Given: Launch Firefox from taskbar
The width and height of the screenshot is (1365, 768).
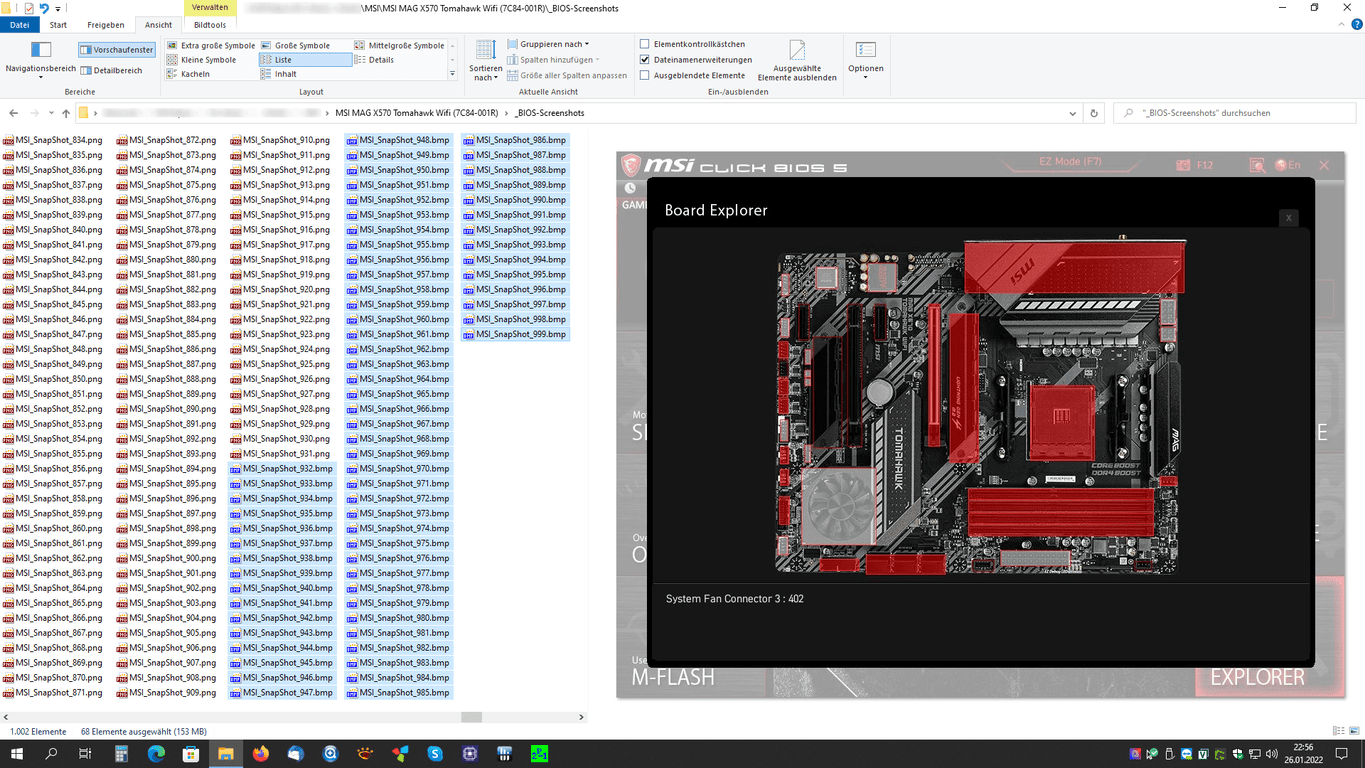Looking at the screenshot, I should tap(261, 753).
